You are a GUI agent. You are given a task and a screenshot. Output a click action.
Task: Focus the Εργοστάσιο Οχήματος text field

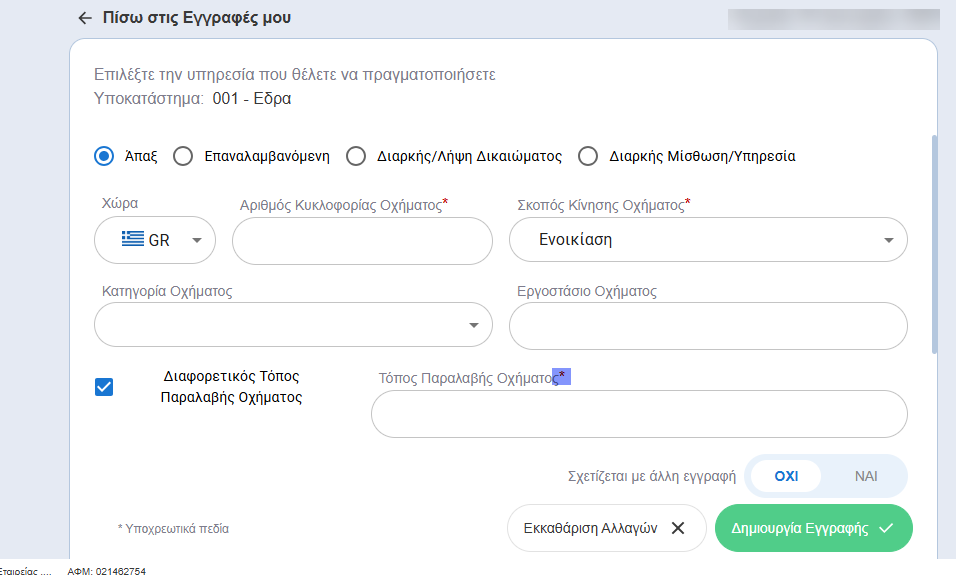[708, 326]
